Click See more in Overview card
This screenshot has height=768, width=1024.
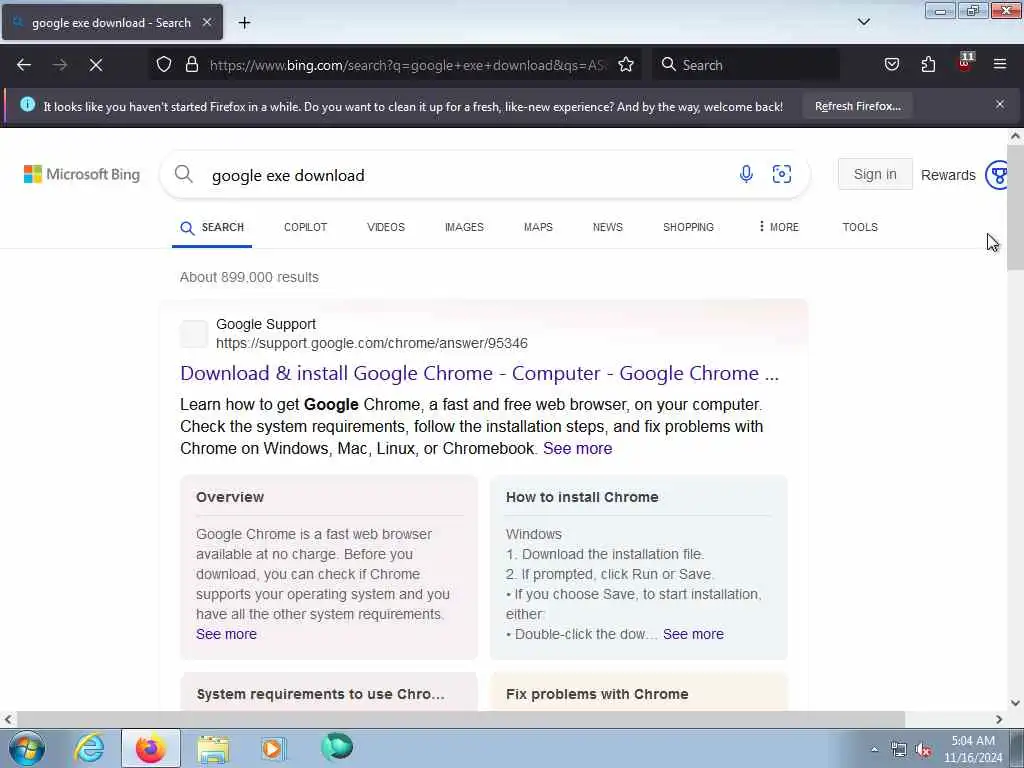(x=226, y=634)
